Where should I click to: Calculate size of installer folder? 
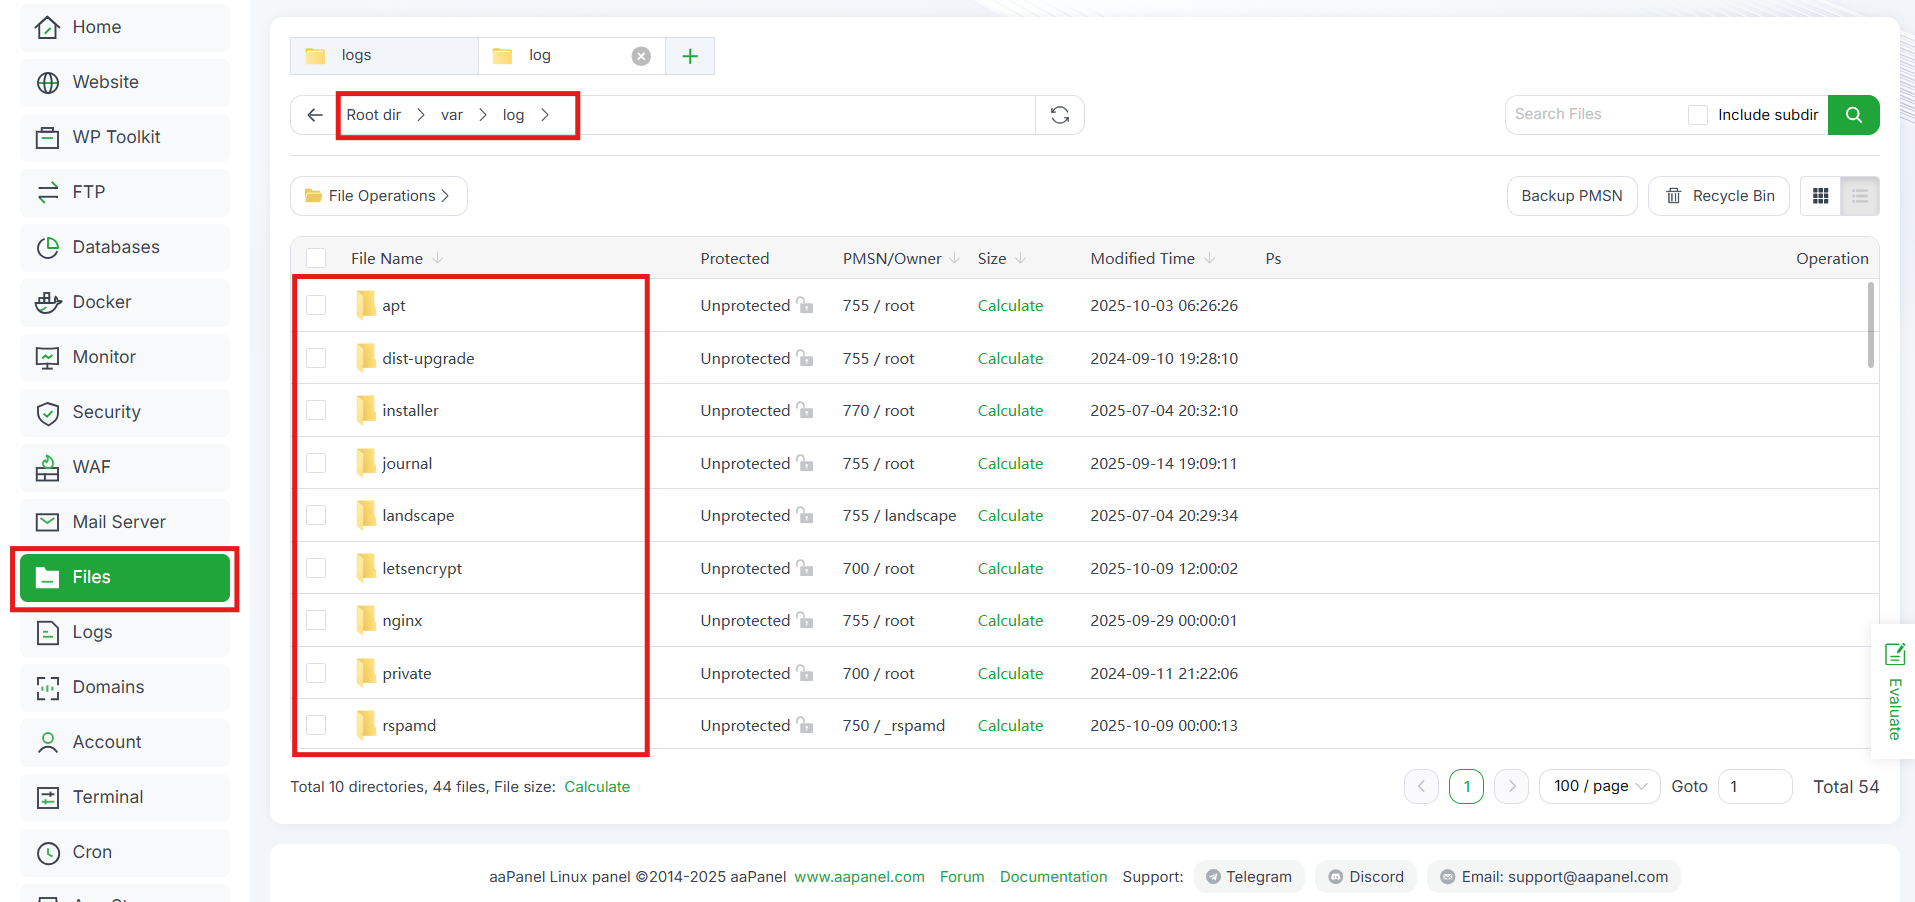point(1010,410)
